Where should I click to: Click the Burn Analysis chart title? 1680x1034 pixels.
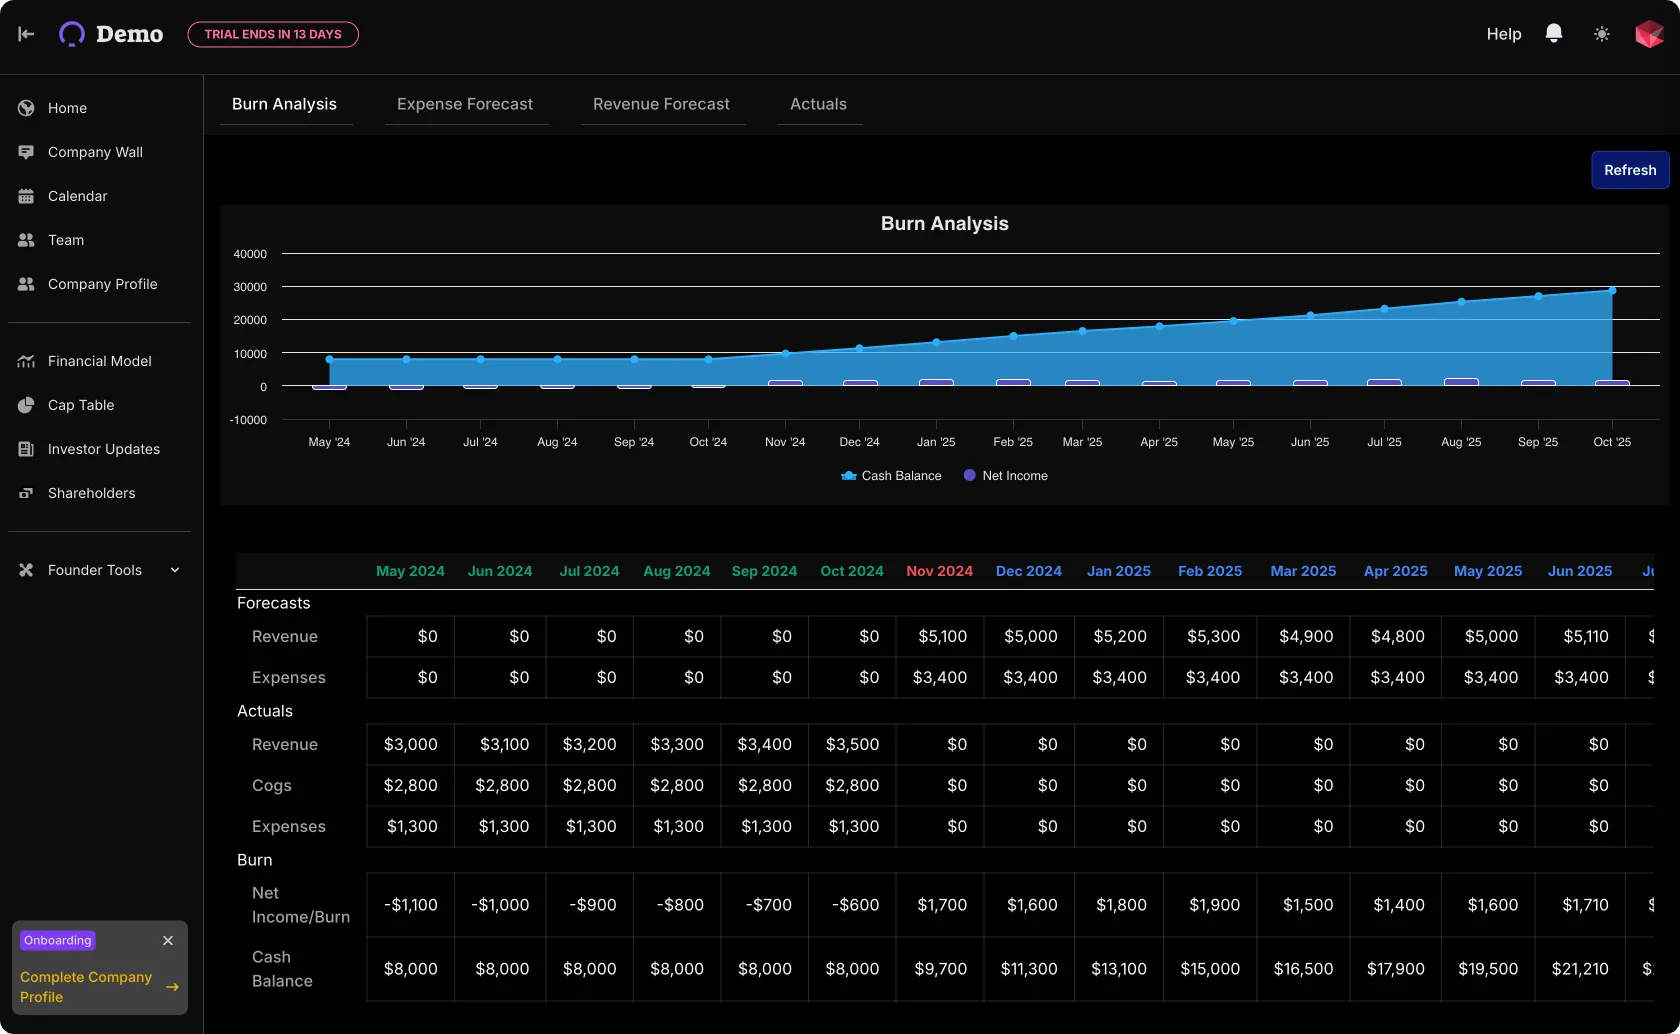944,224
